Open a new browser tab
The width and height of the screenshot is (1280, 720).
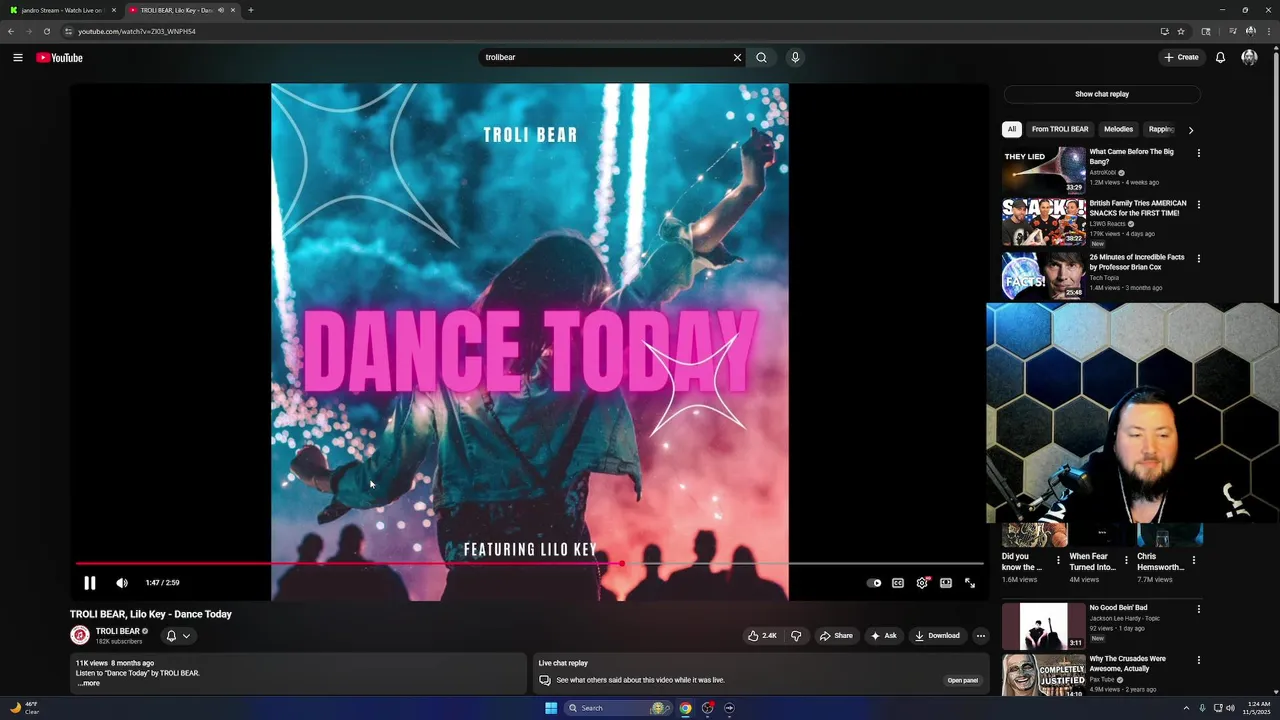[x=250, y=10]
